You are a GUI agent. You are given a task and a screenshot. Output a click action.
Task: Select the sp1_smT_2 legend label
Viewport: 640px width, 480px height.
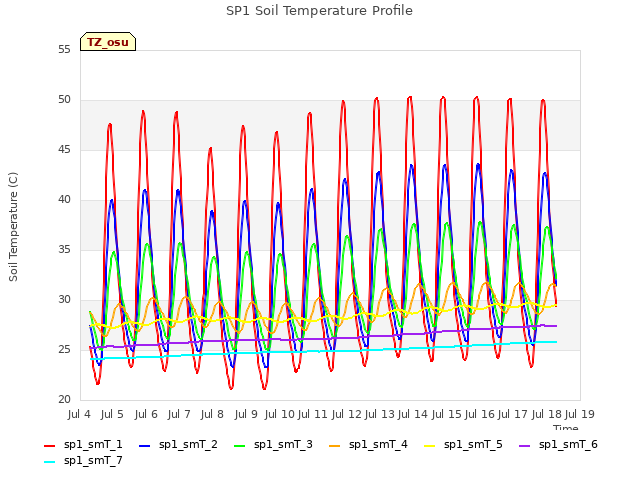[188, 444]
